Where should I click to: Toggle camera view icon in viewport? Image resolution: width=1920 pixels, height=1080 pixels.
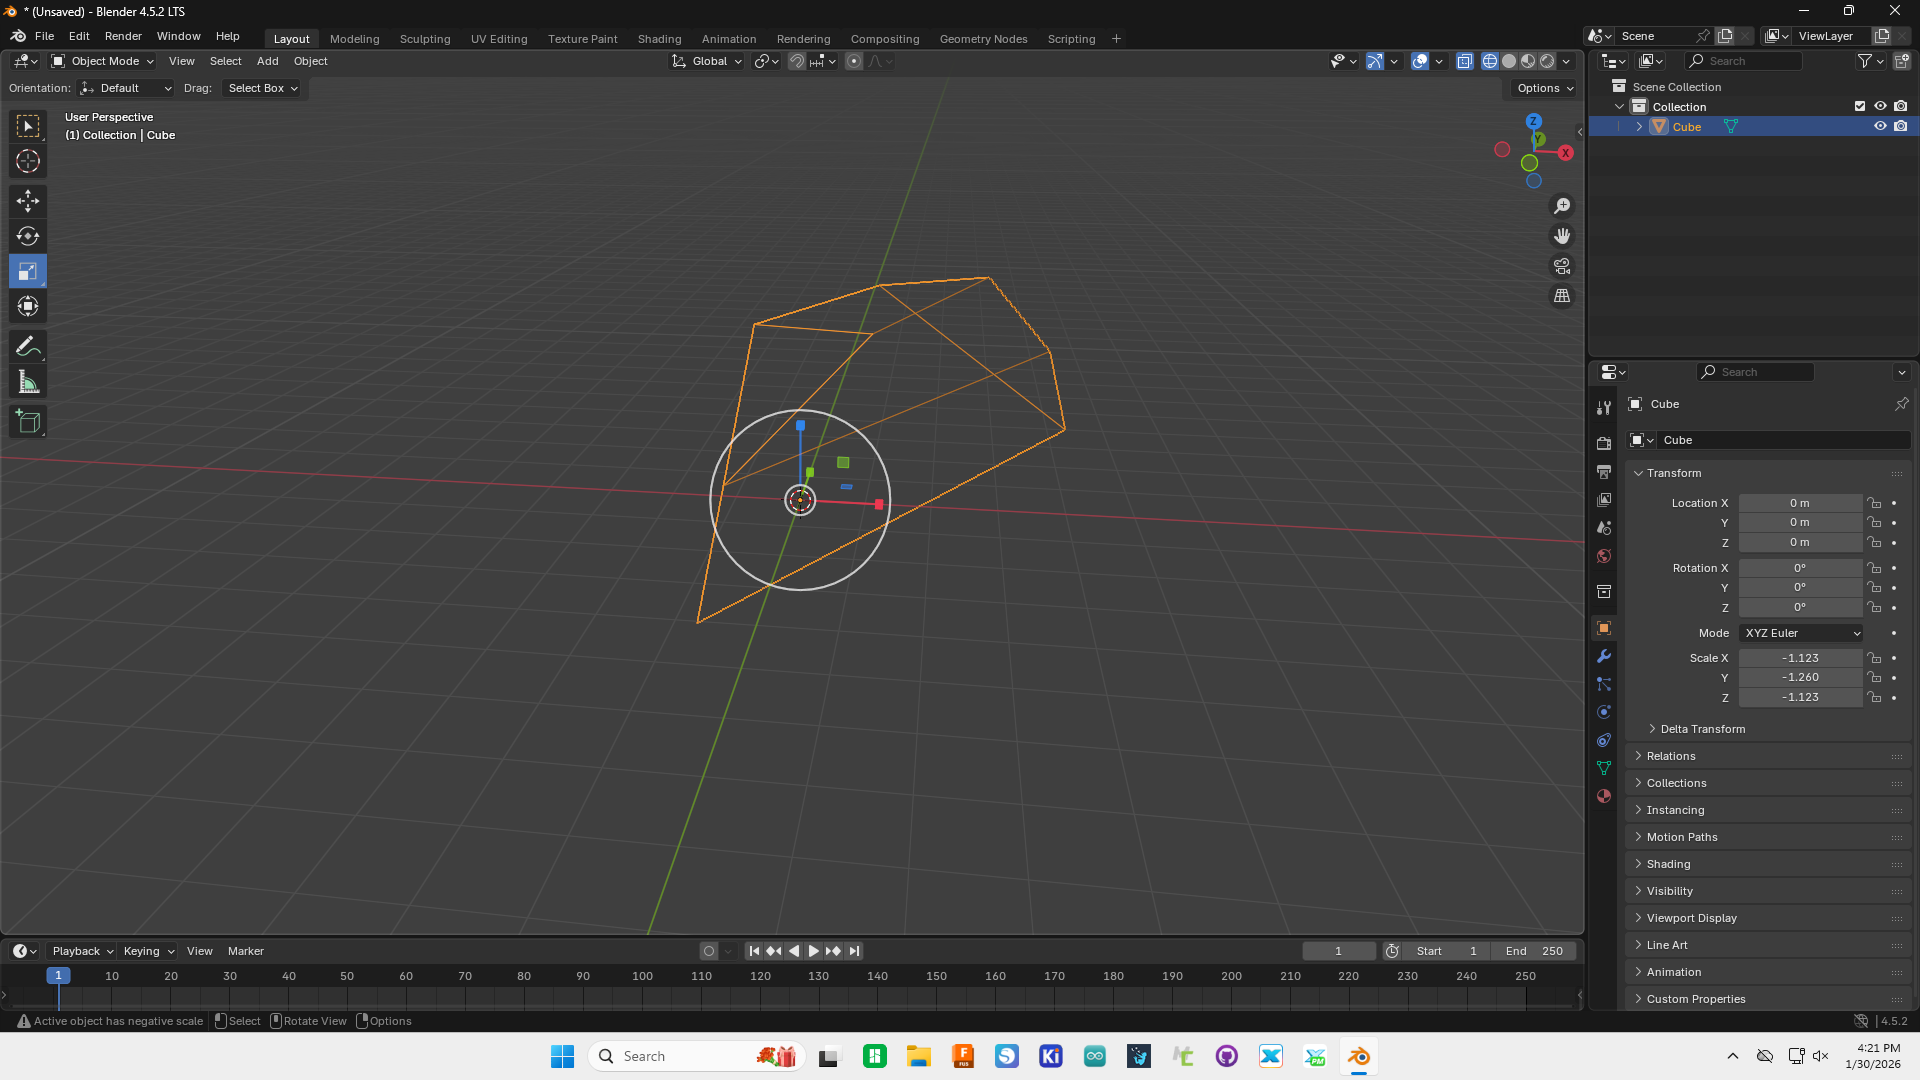click(1562, 266)
